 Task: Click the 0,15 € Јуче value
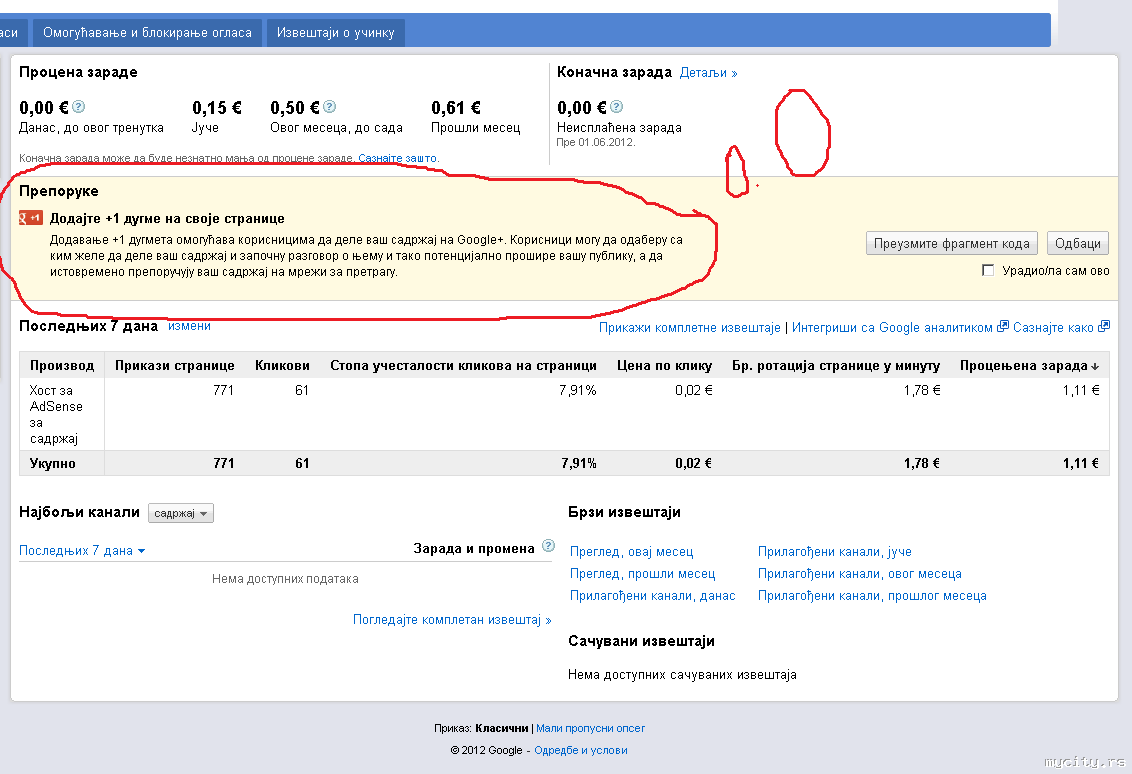click(x=217, y=108)
